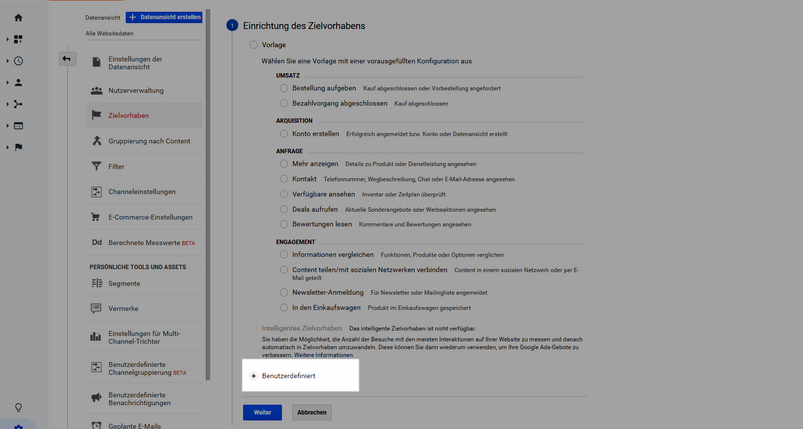Open the conversions flag icon in rail
This screenshot has height=429, width=803.
tap(18, 147)
